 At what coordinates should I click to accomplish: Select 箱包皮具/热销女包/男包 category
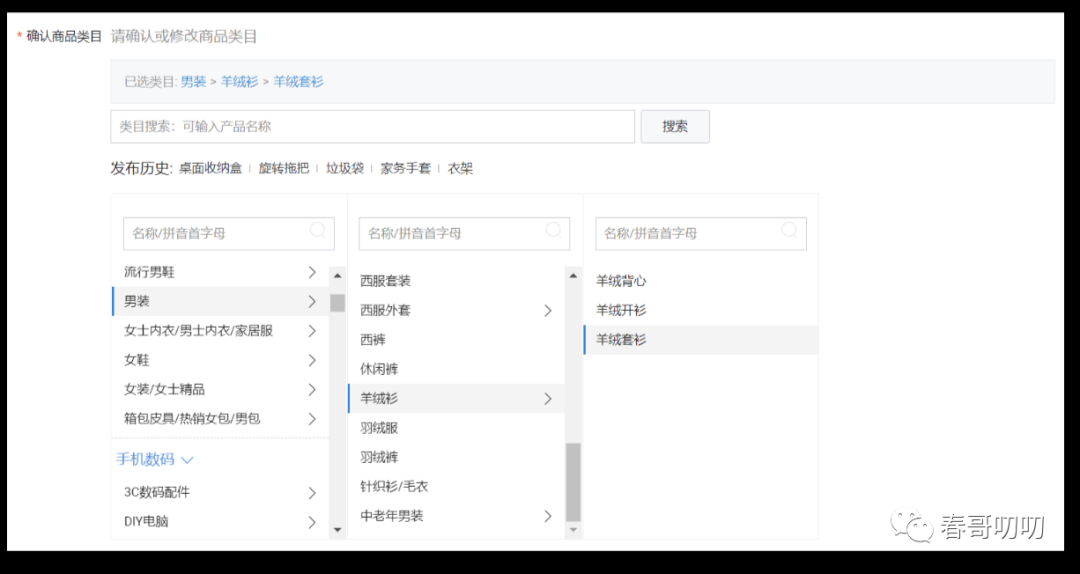(x=220, y=418)
